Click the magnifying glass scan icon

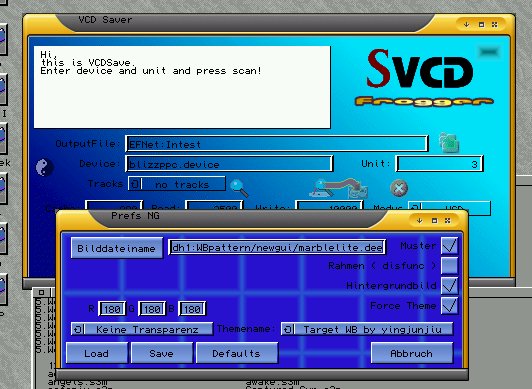[x=239, y=188]
